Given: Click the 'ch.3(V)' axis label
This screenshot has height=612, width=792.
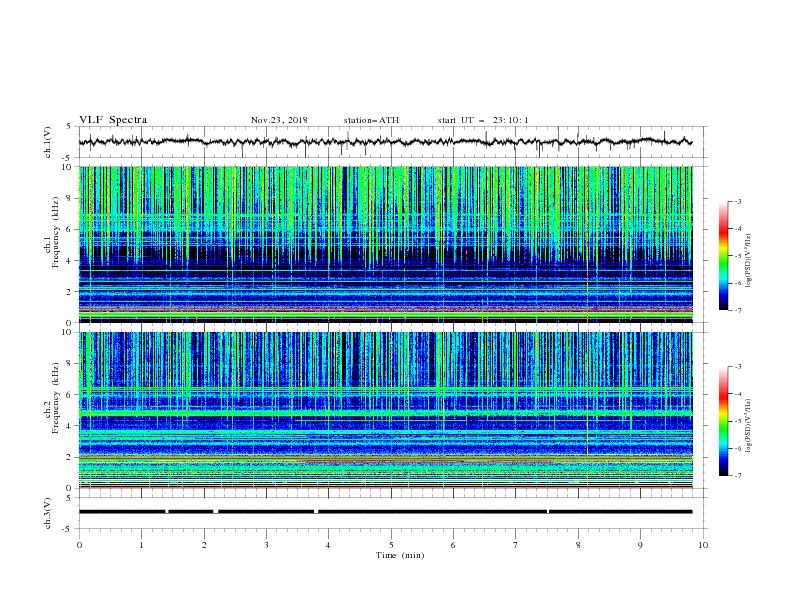Looking at the screenshot, I should click(48, 513).
